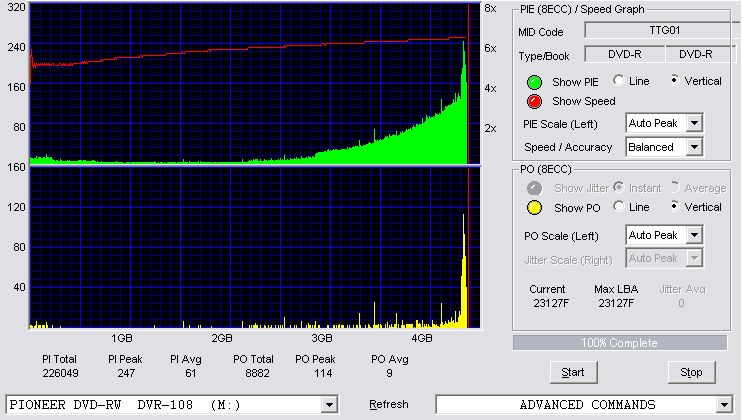This screenshot has height=420, width=742.
Task: Select Line mode for PIE graph
Action: coord(618,80)
